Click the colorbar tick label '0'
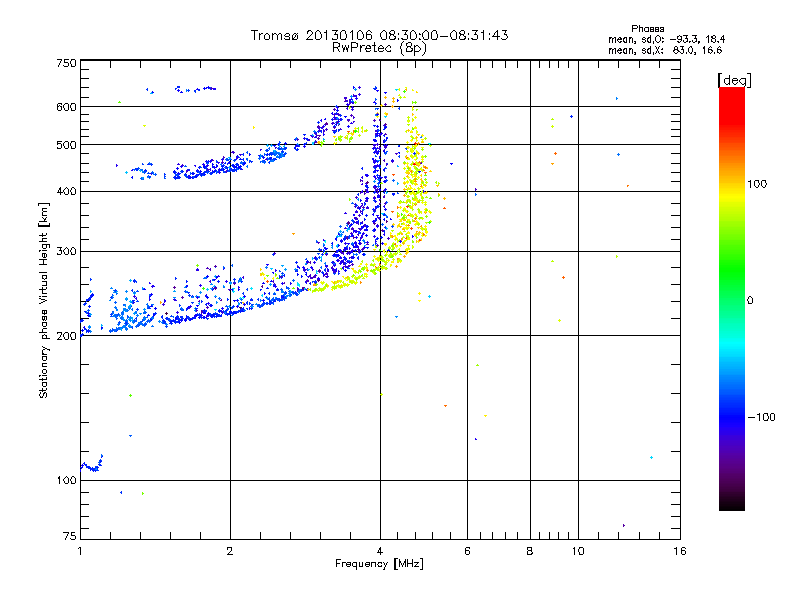This screenshot has width=800, height=600. tap(750, 300)
